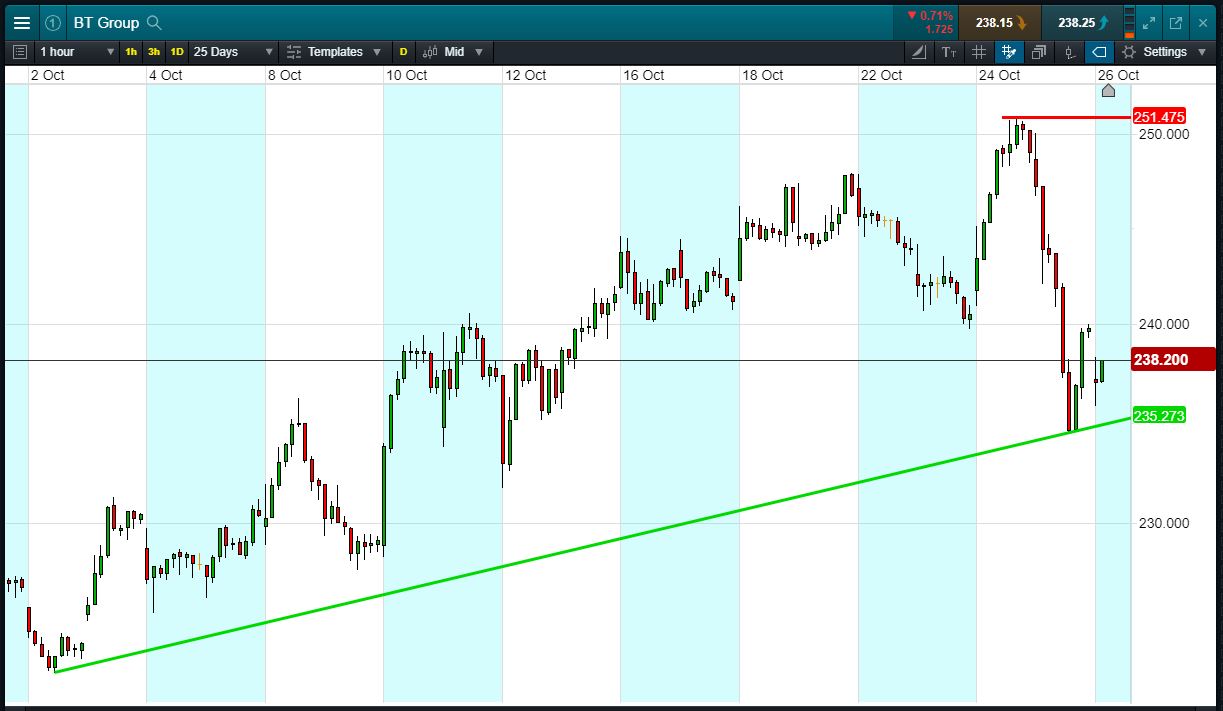Click the 240.000 price axis label
Viewport: 1223px width, 711px height.
(1164, 324)
